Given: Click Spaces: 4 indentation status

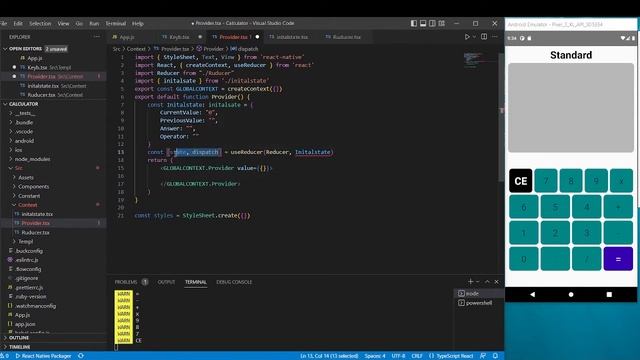Looking at the screenshot, I should (x=375, y=356).
